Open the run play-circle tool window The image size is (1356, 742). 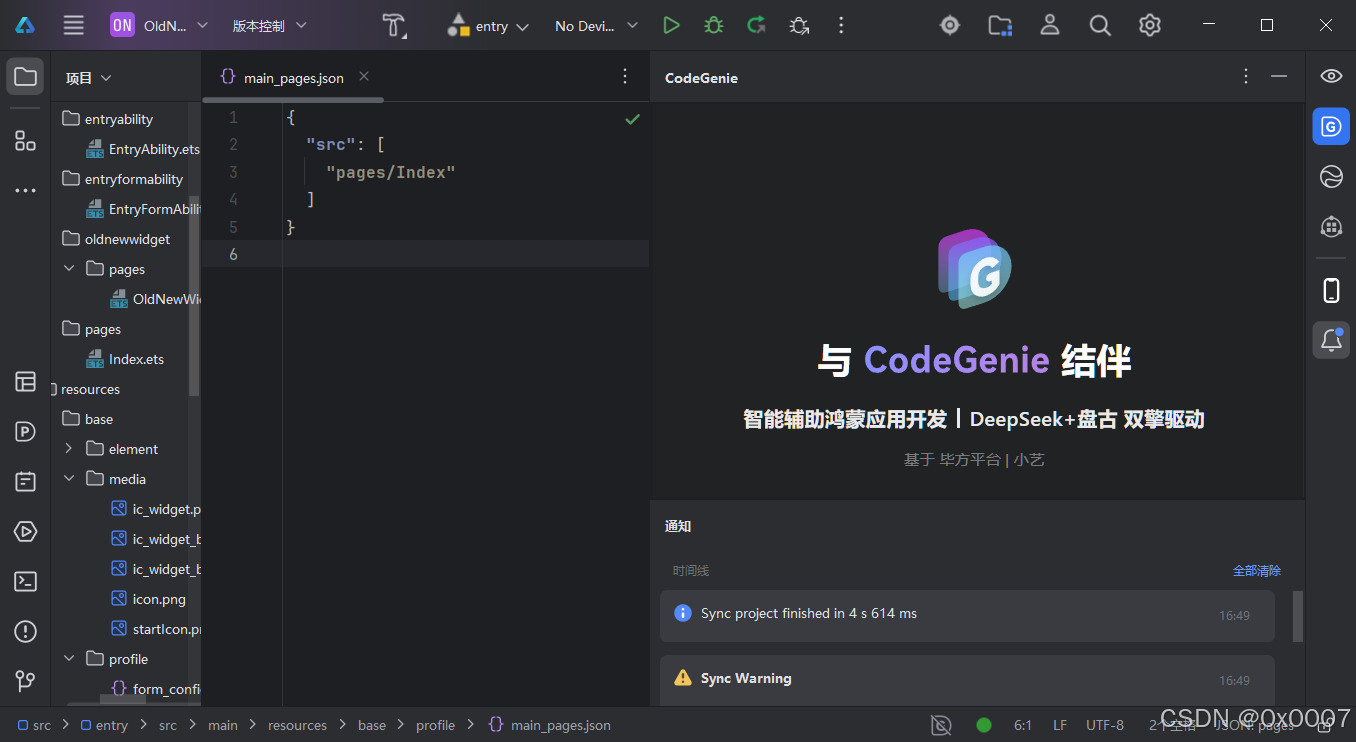(26, 531)
